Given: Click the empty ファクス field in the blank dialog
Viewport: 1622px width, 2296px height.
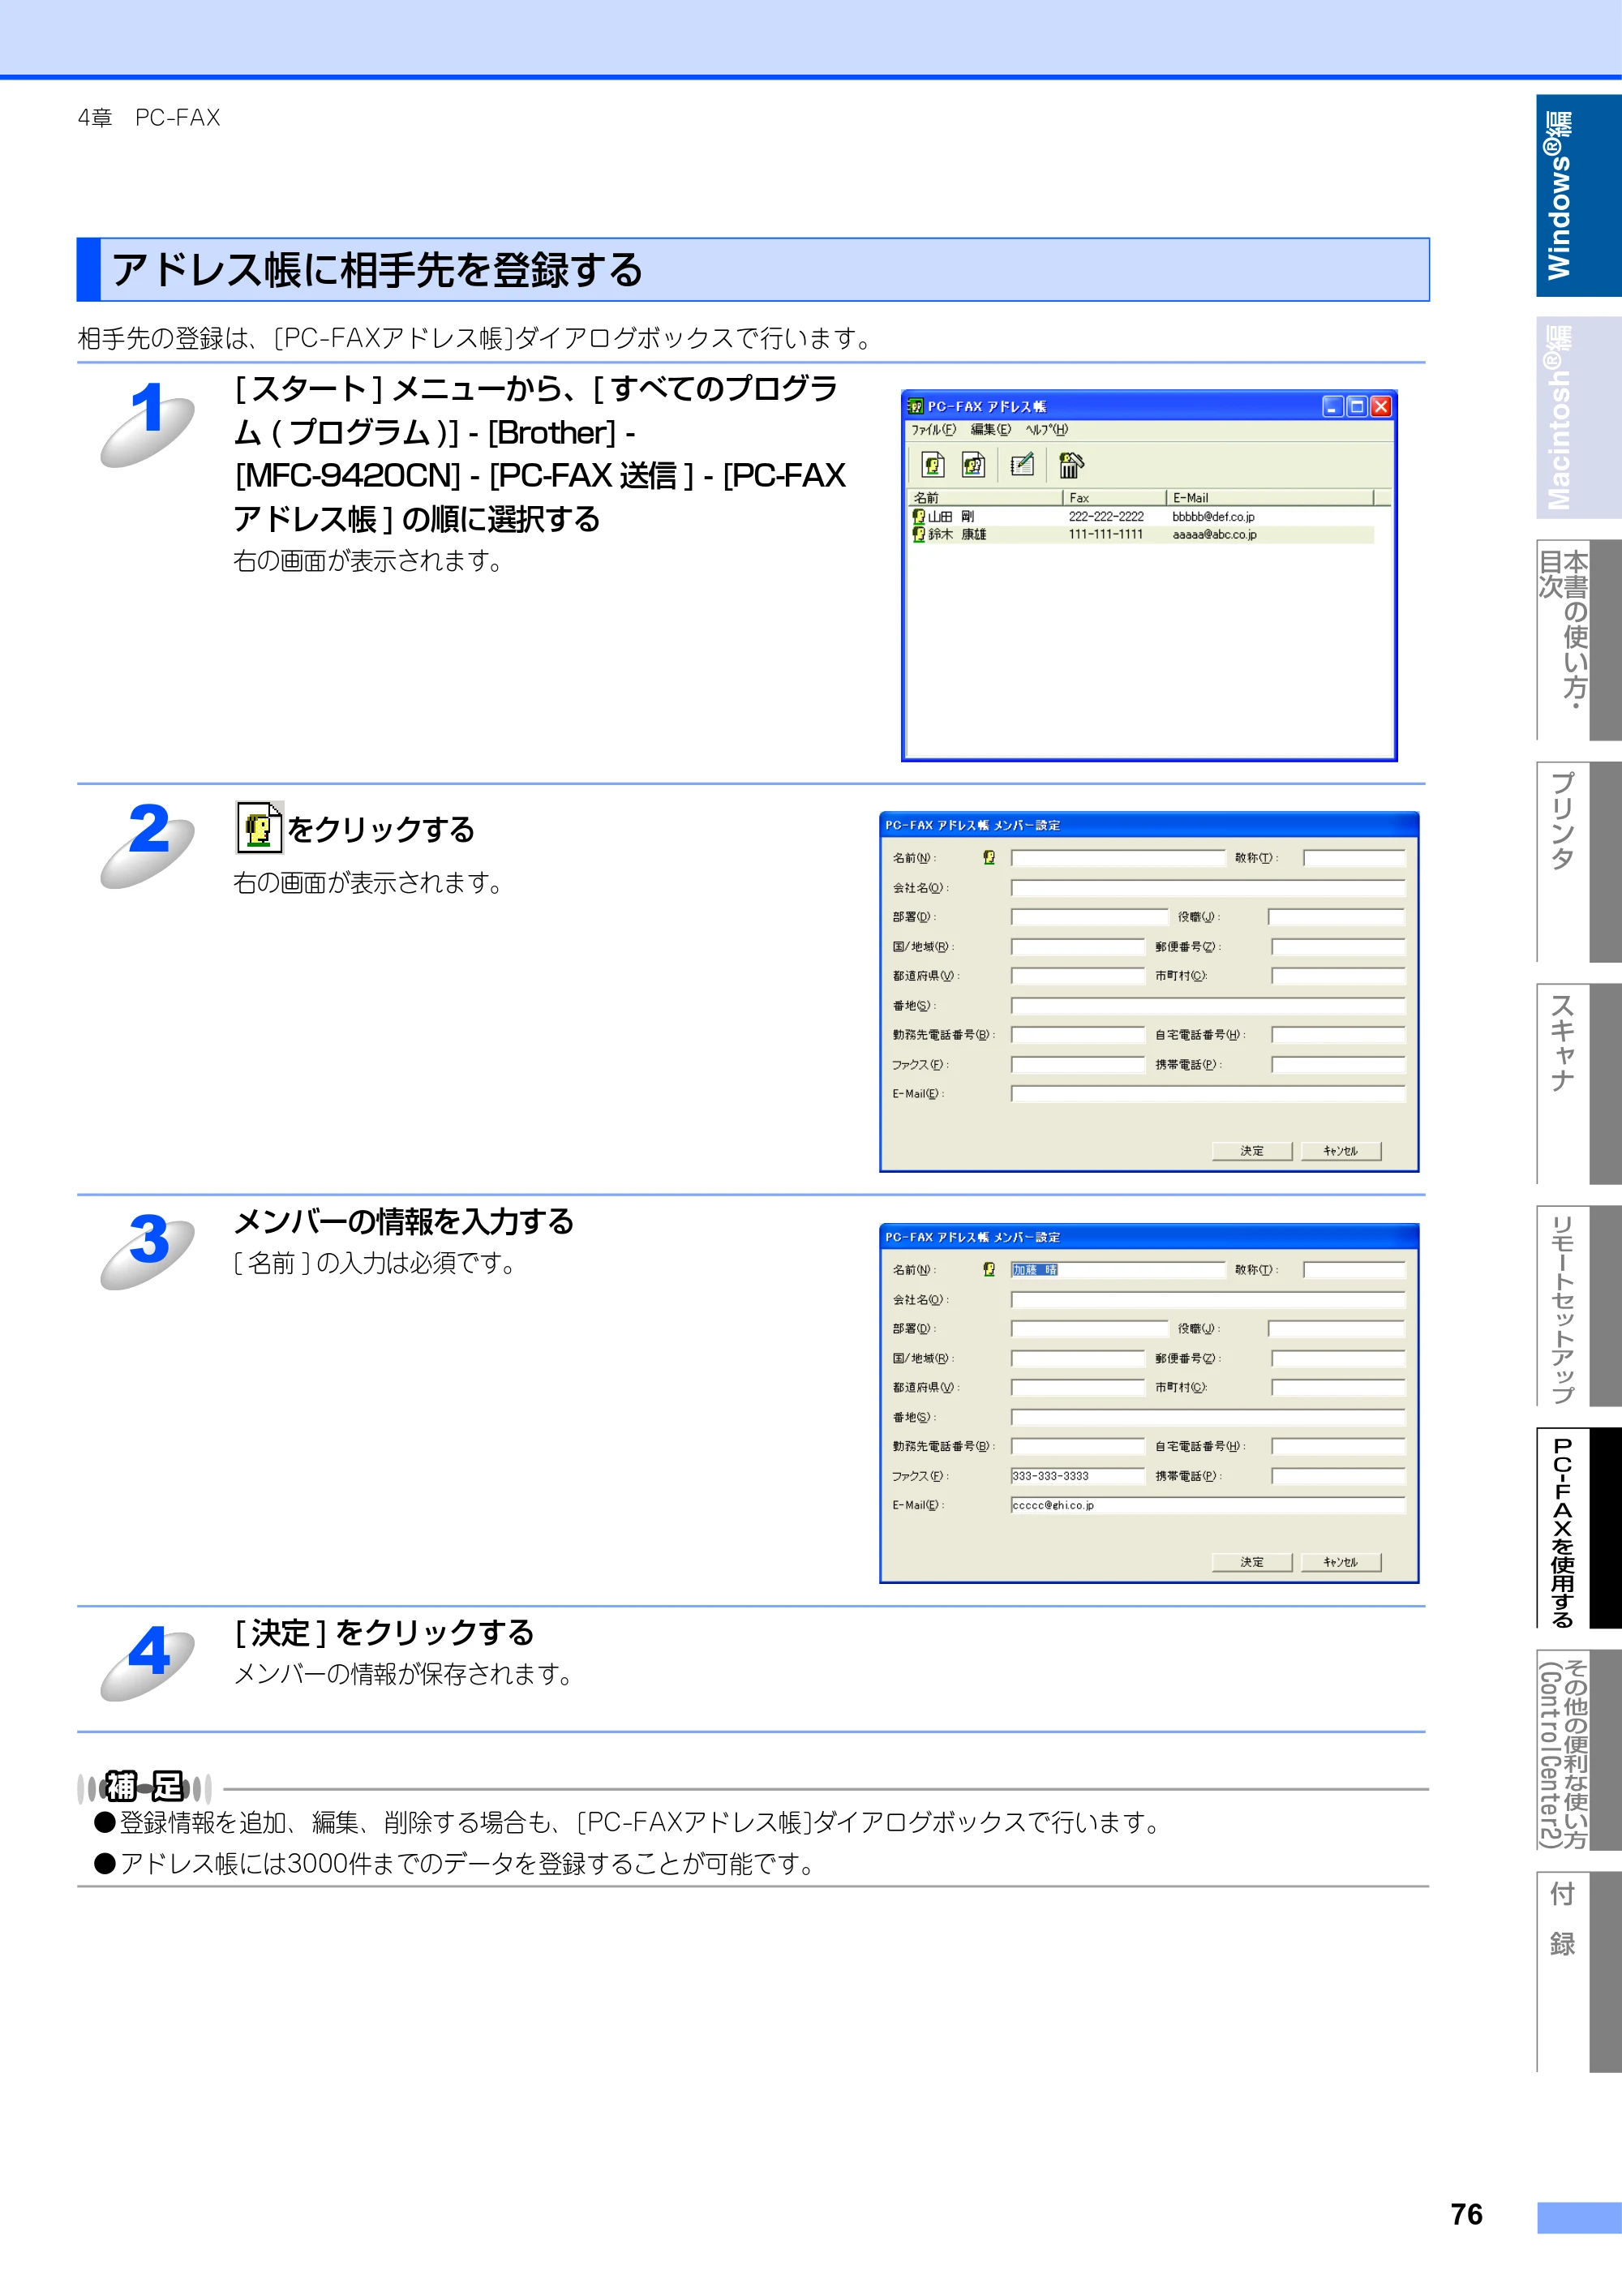Looking at the screenshot, I should (1078, 1065).
